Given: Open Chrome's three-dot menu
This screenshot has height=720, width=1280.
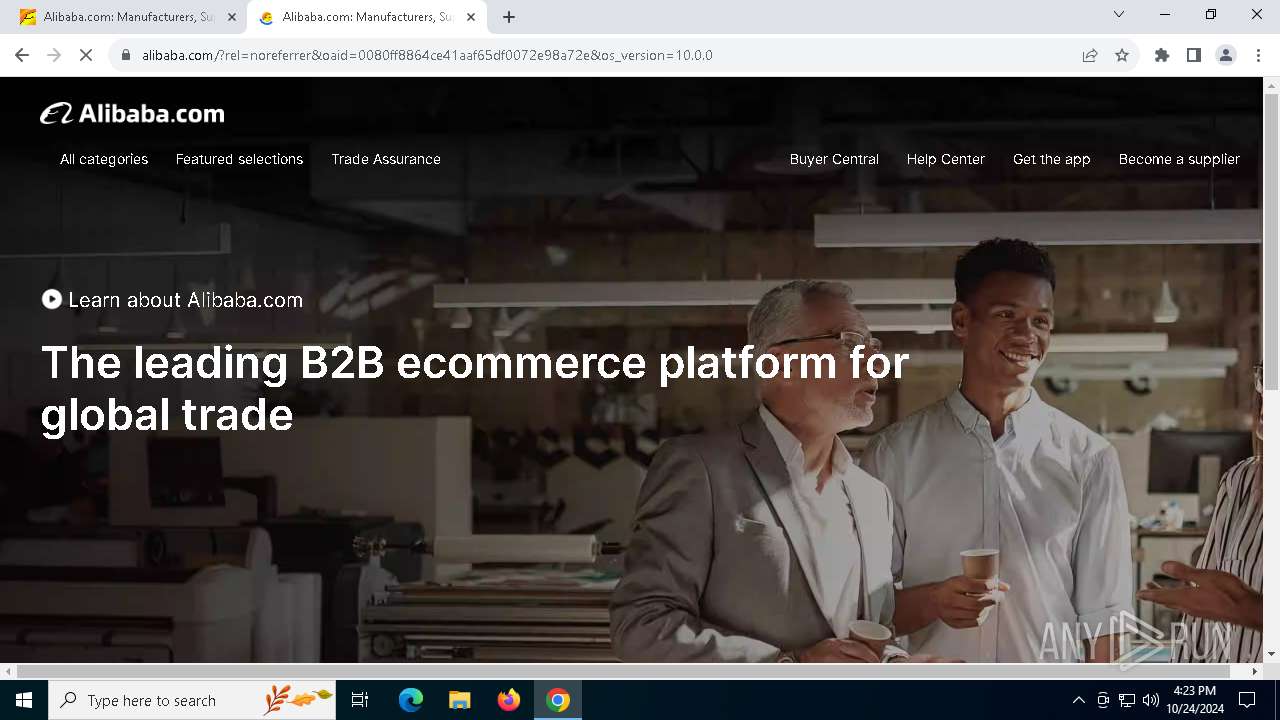Looking at the screenshot, I should (1258, 55).
